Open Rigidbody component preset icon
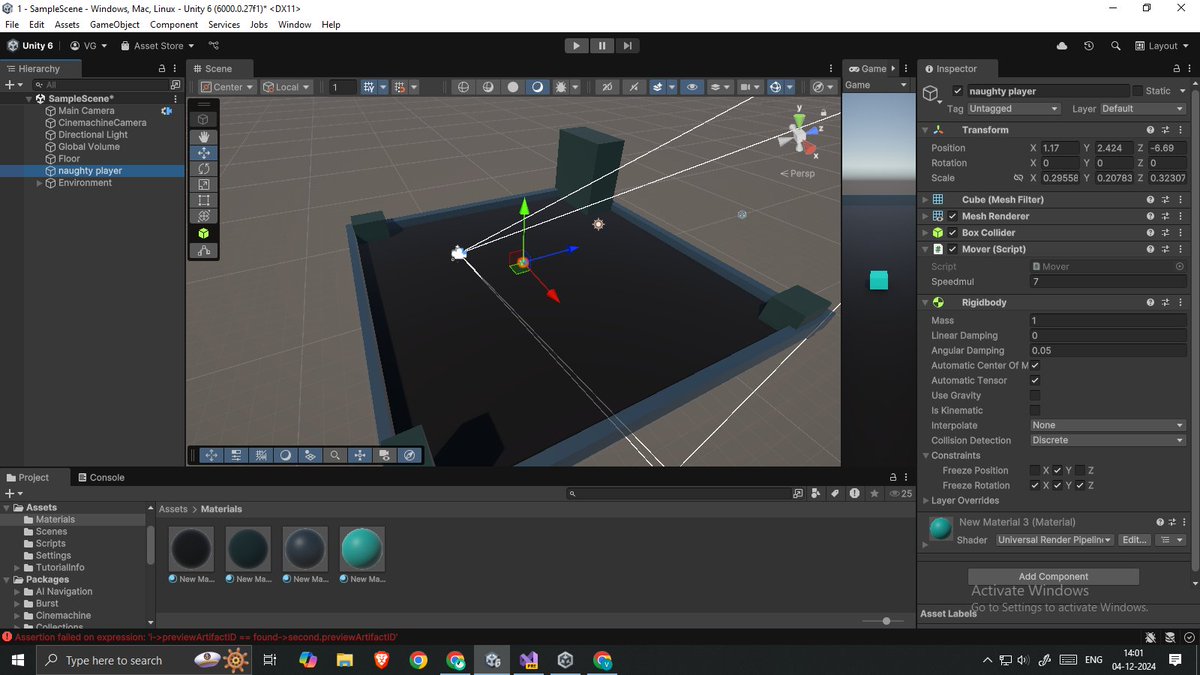 pos(1166,303)
